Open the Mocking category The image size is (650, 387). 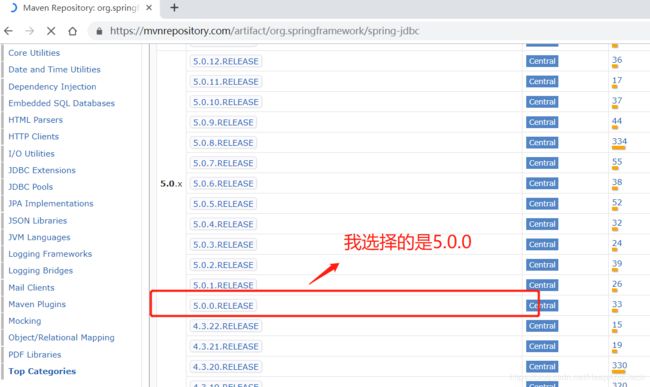point(25,321)
